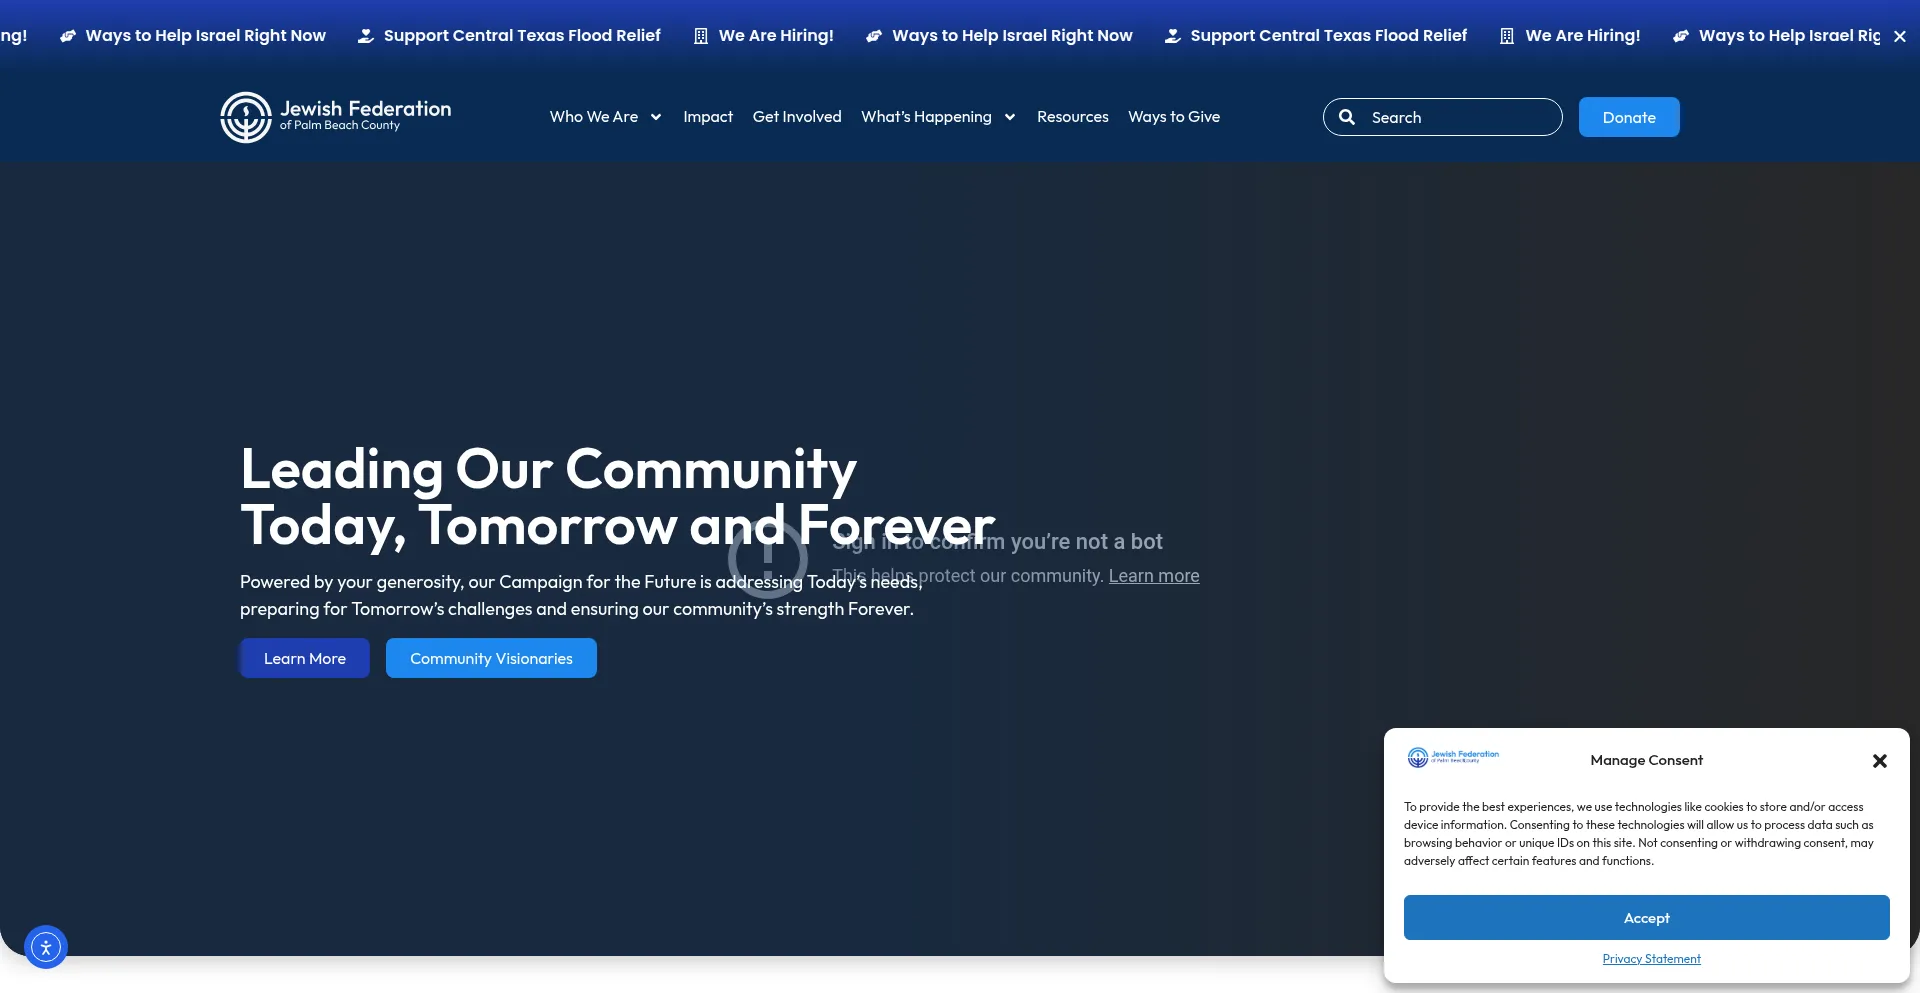Open the Who We Are menu

(594, 117)
